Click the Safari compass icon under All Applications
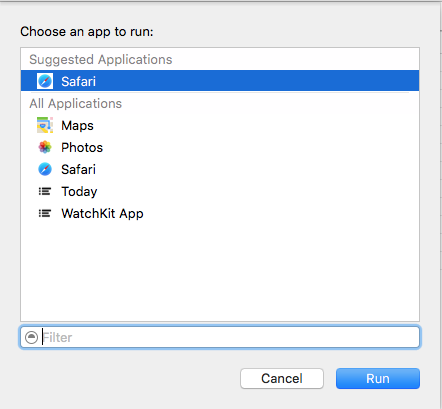Viewport: 442px width, 409px height. coord(45,169)
